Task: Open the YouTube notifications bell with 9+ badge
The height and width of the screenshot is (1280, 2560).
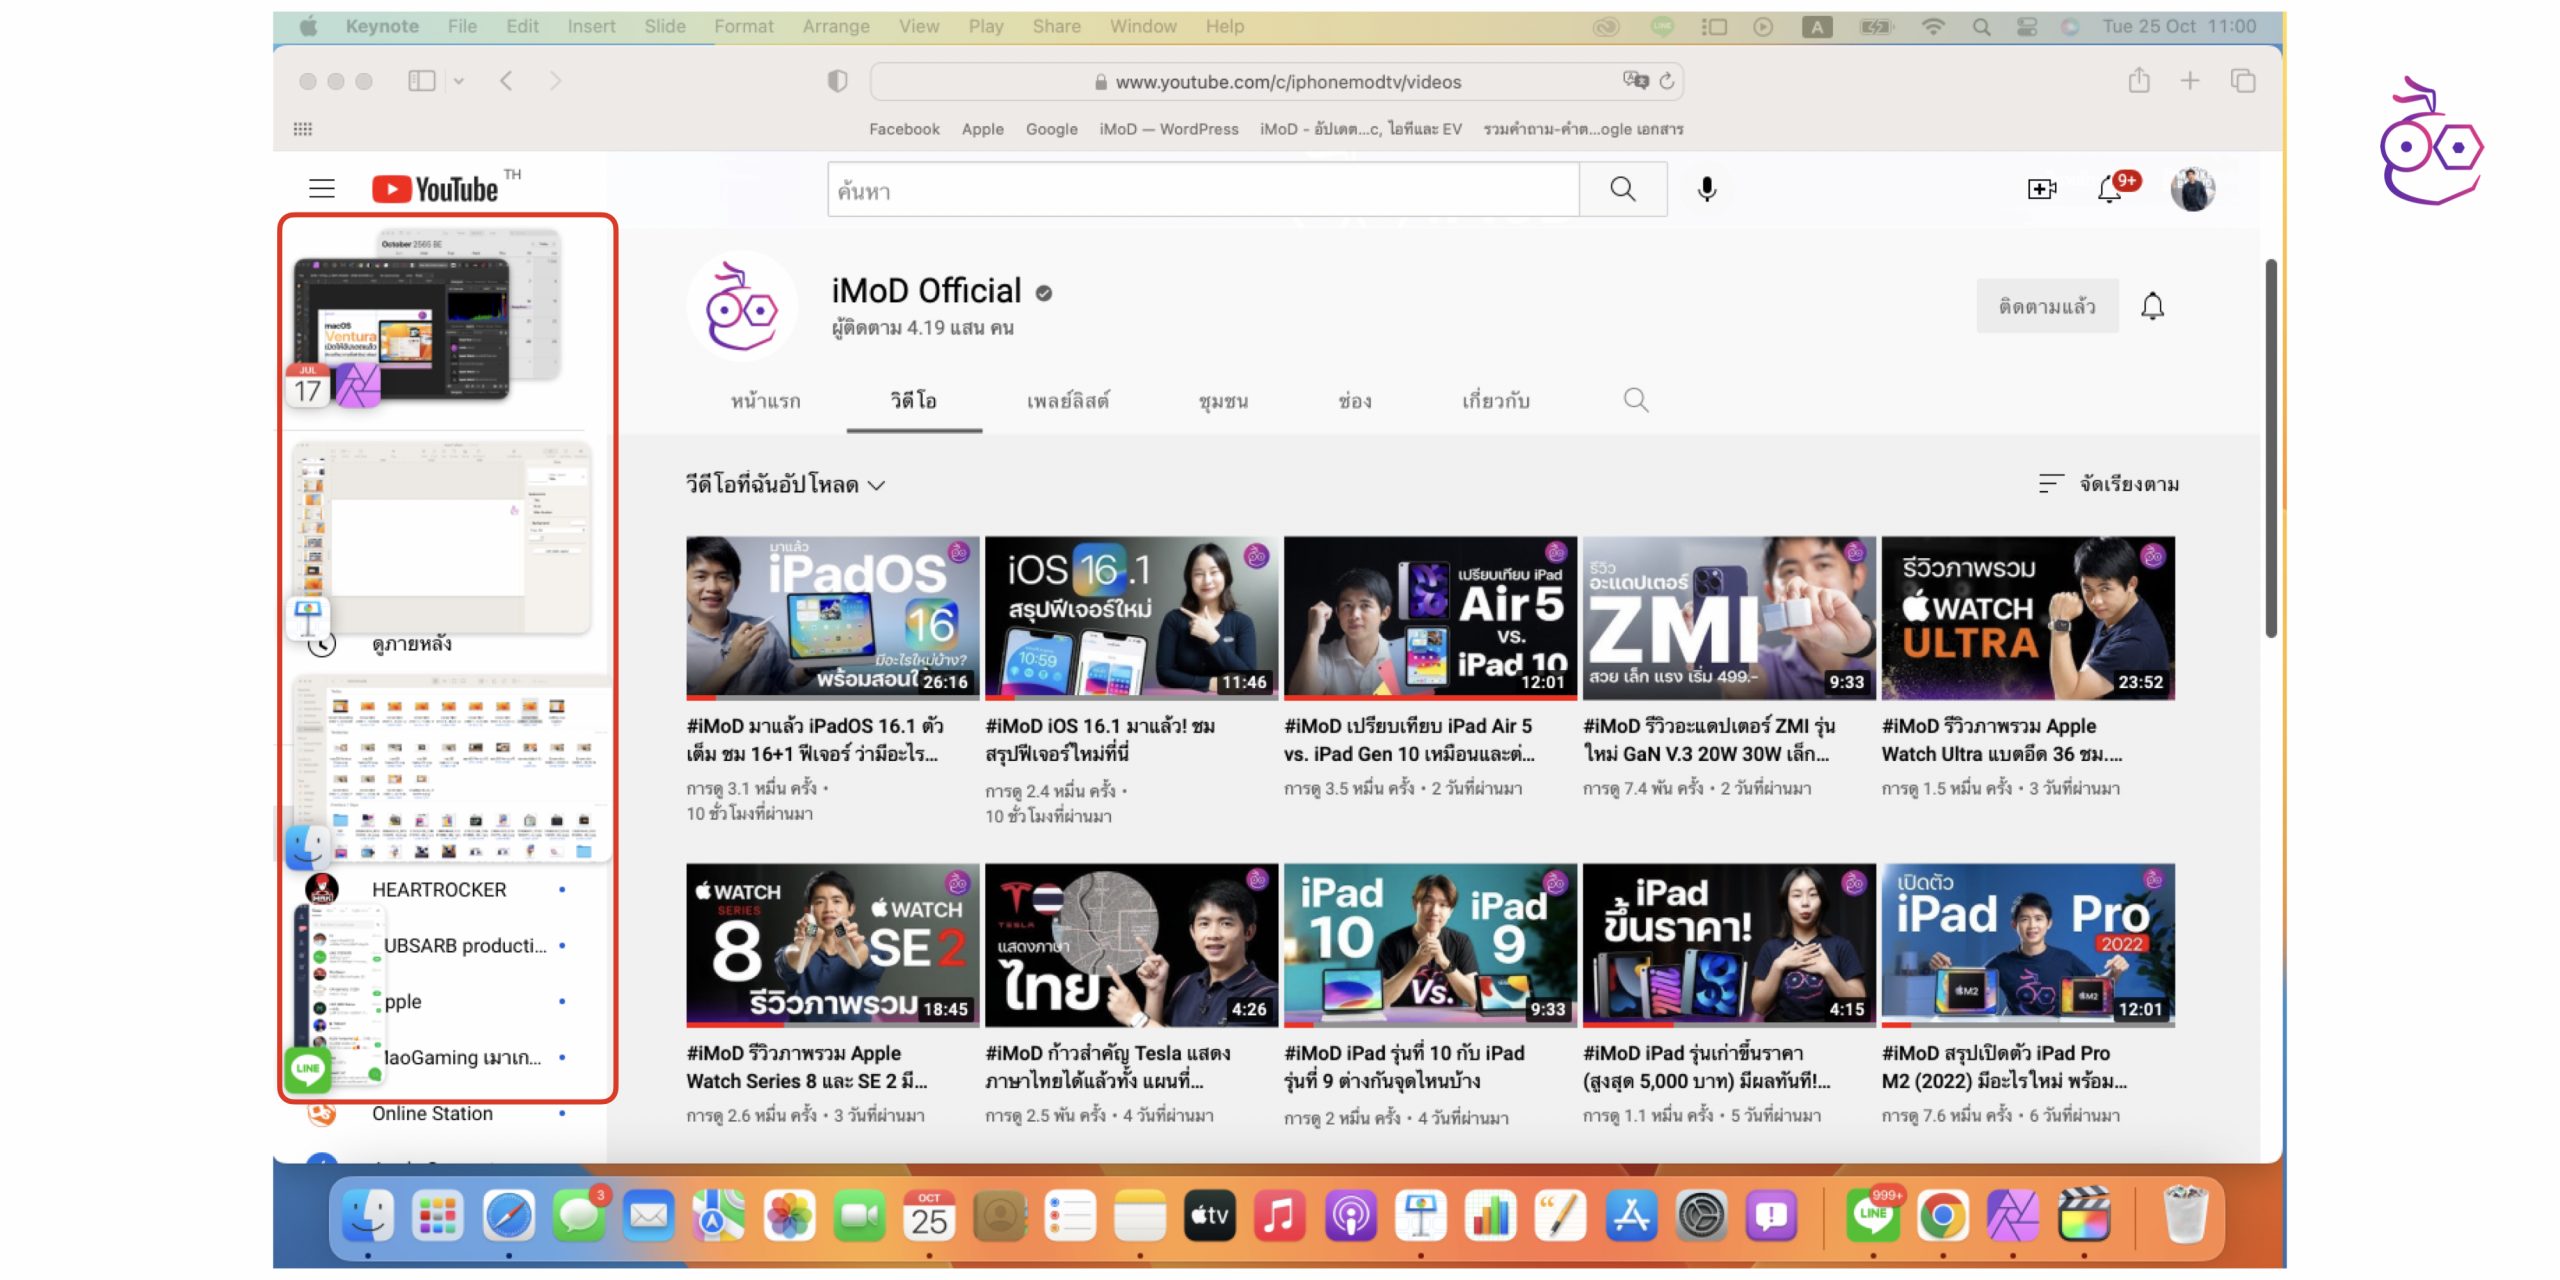Action: 2110,189
